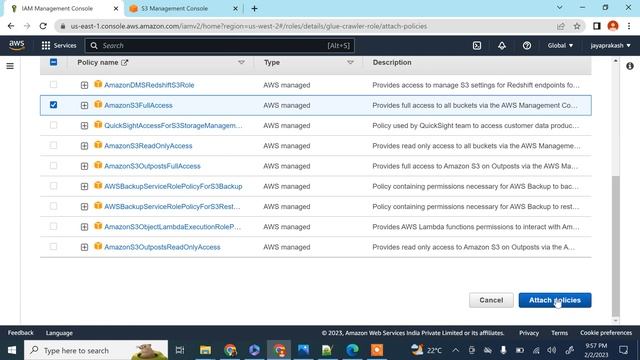This screenshot has width=640, height=360.
Task: Check the AmazonS3OutpostsReadOnlyAccess checkbox
Action: pyautogui.click(x=53, y=247)
